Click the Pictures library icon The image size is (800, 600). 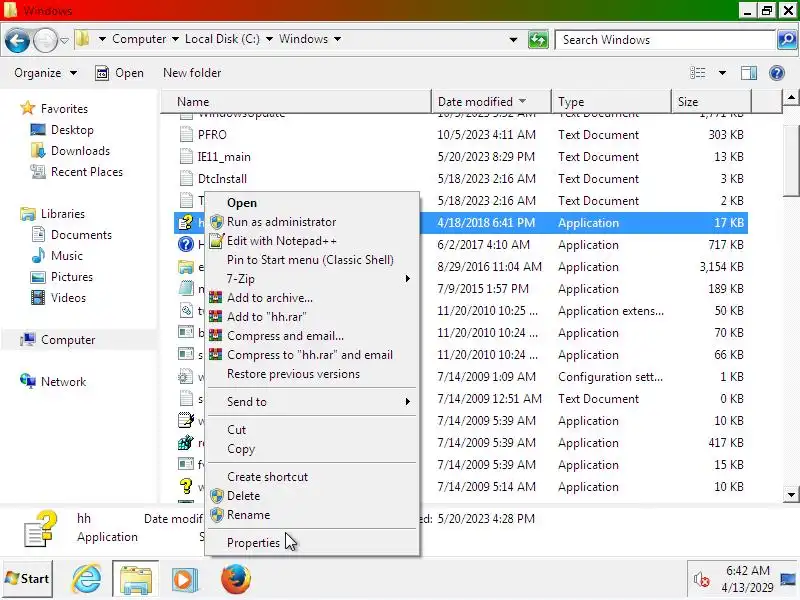(x=38, y=277)
